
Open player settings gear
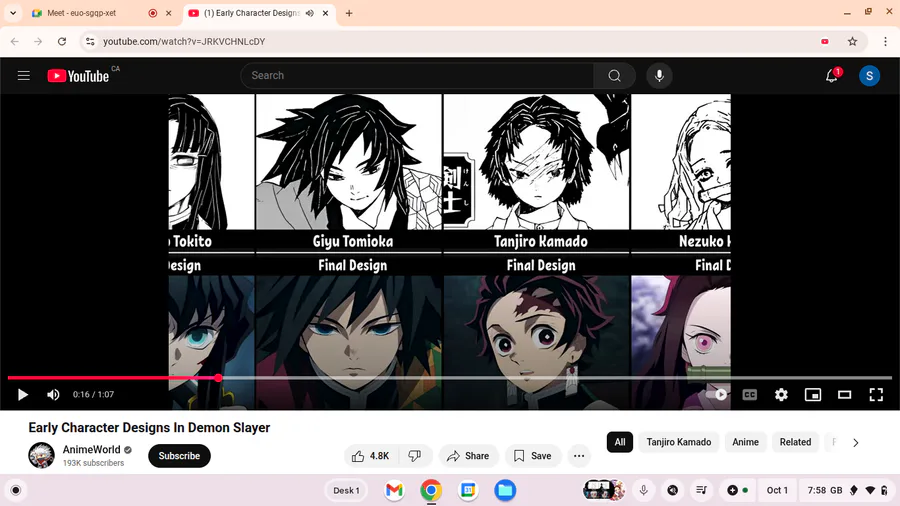tap(781, 395)
